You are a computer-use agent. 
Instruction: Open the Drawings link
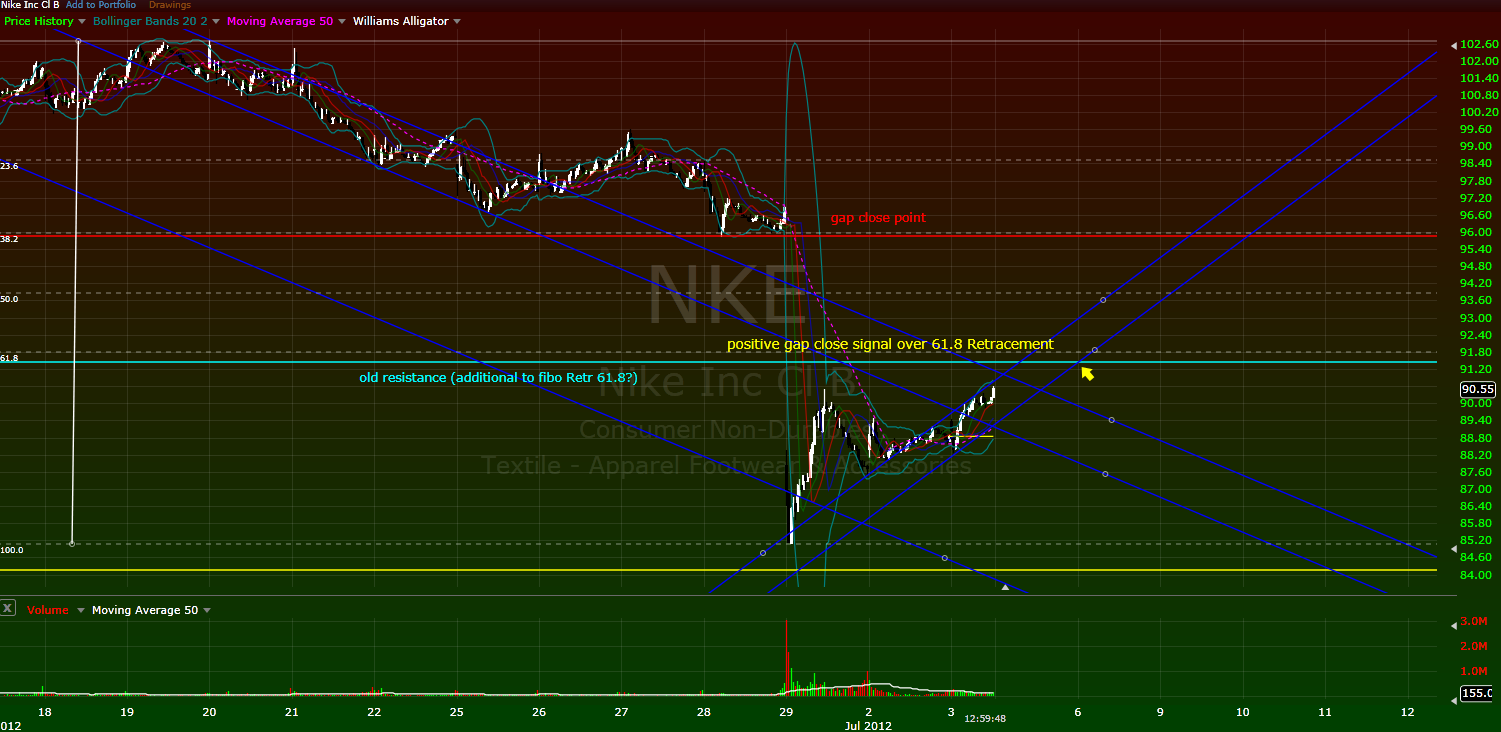point(169,5)
